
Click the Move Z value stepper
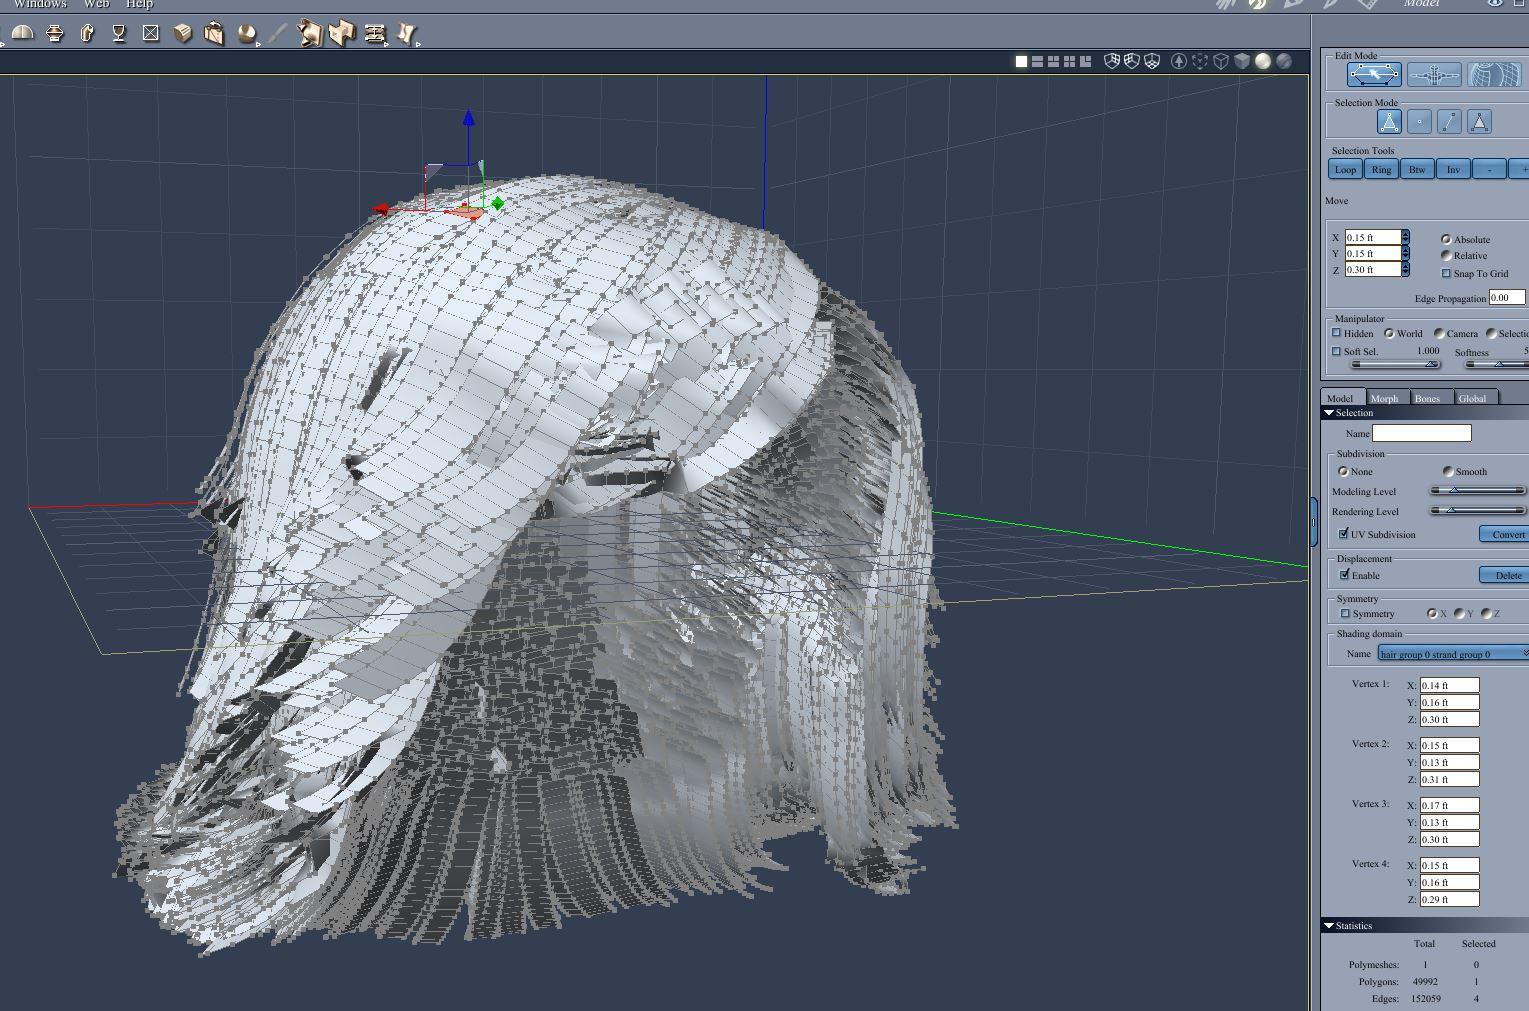tap(1405, 269)
